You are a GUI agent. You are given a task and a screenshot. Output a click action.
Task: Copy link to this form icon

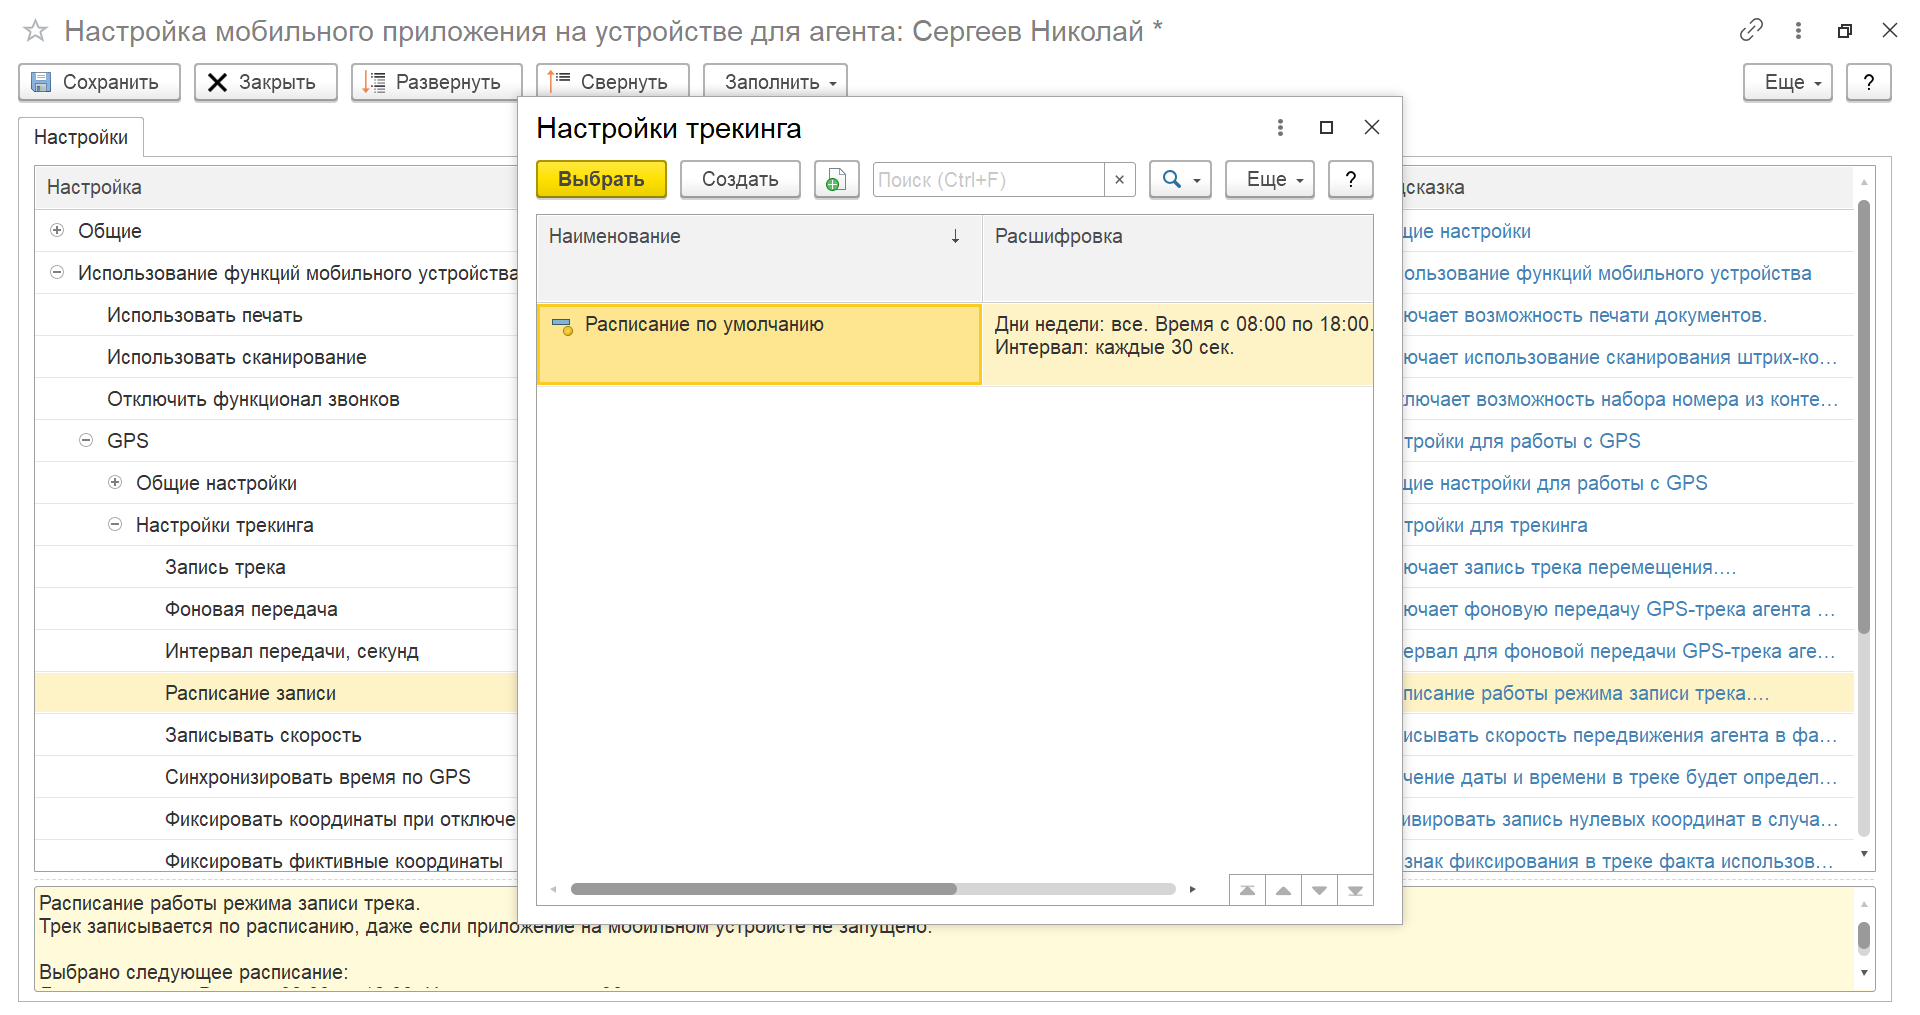point(1751,30)
